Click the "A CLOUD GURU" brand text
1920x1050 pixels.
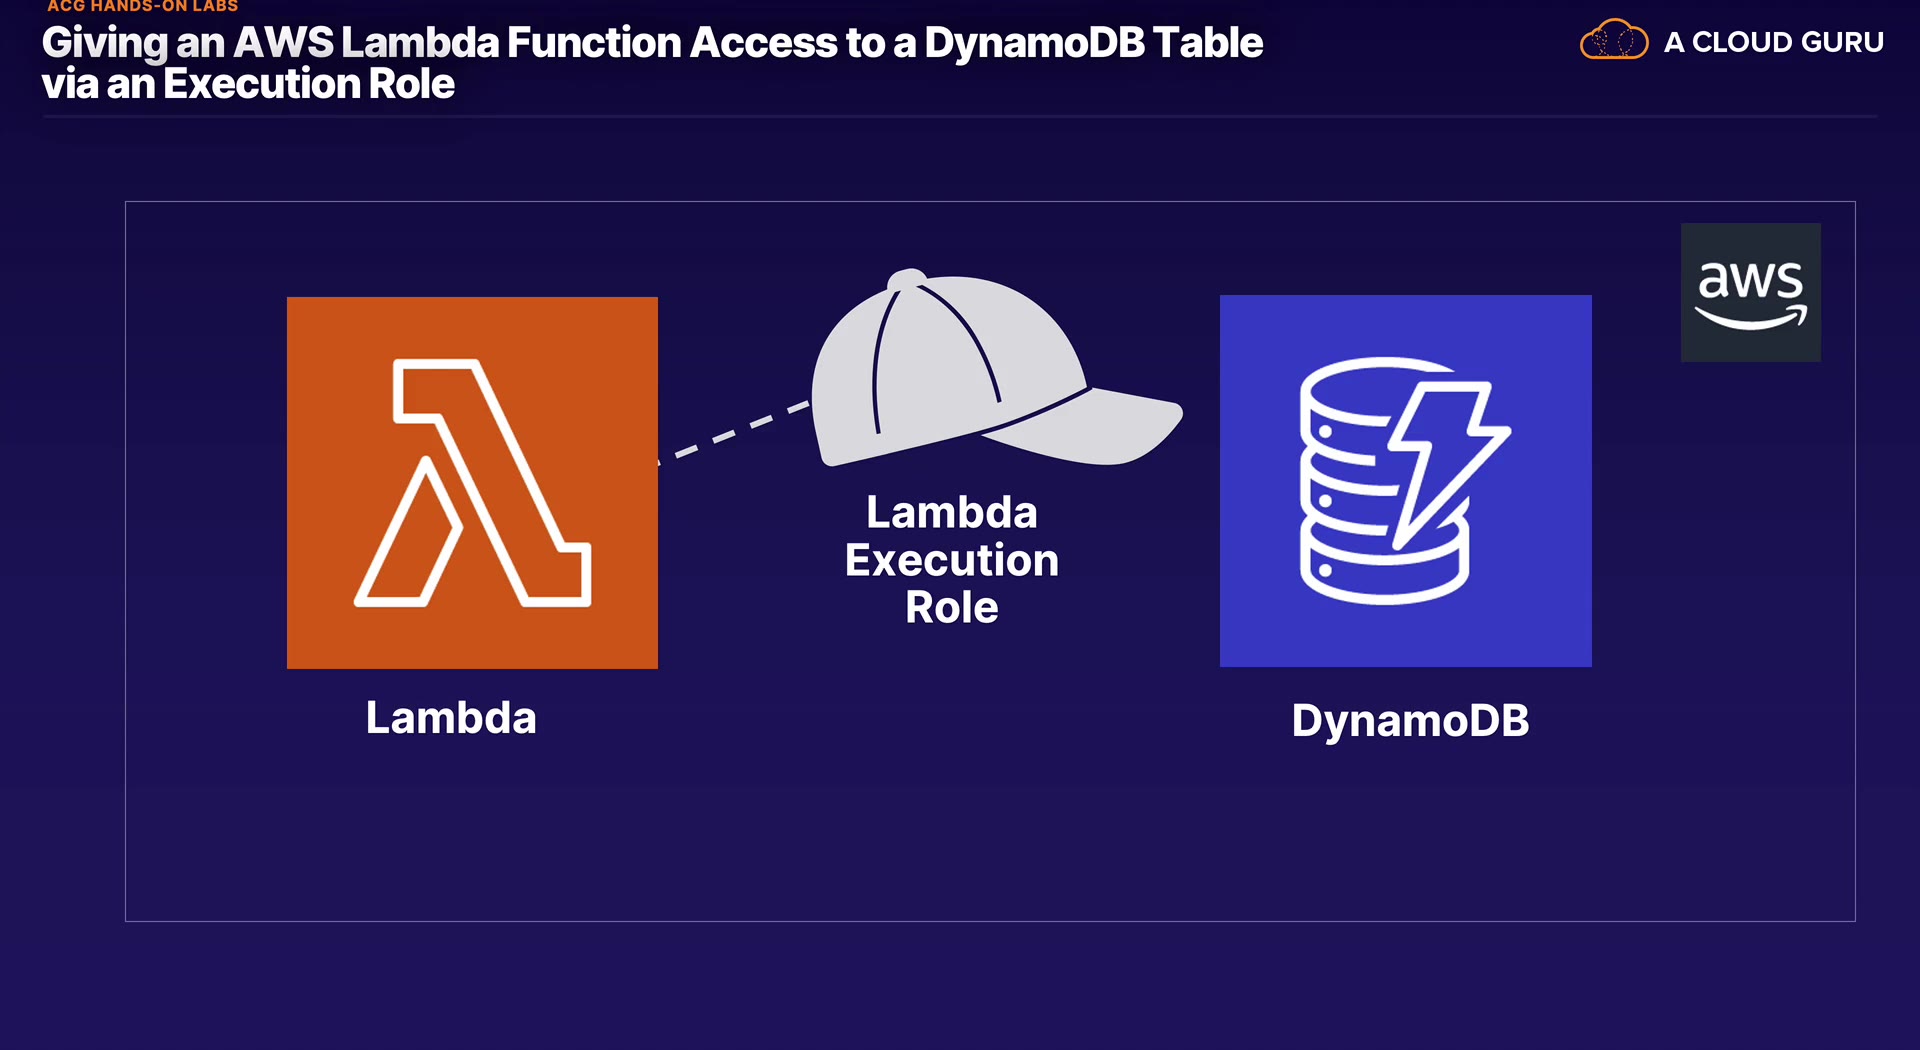coord(1773,42)
